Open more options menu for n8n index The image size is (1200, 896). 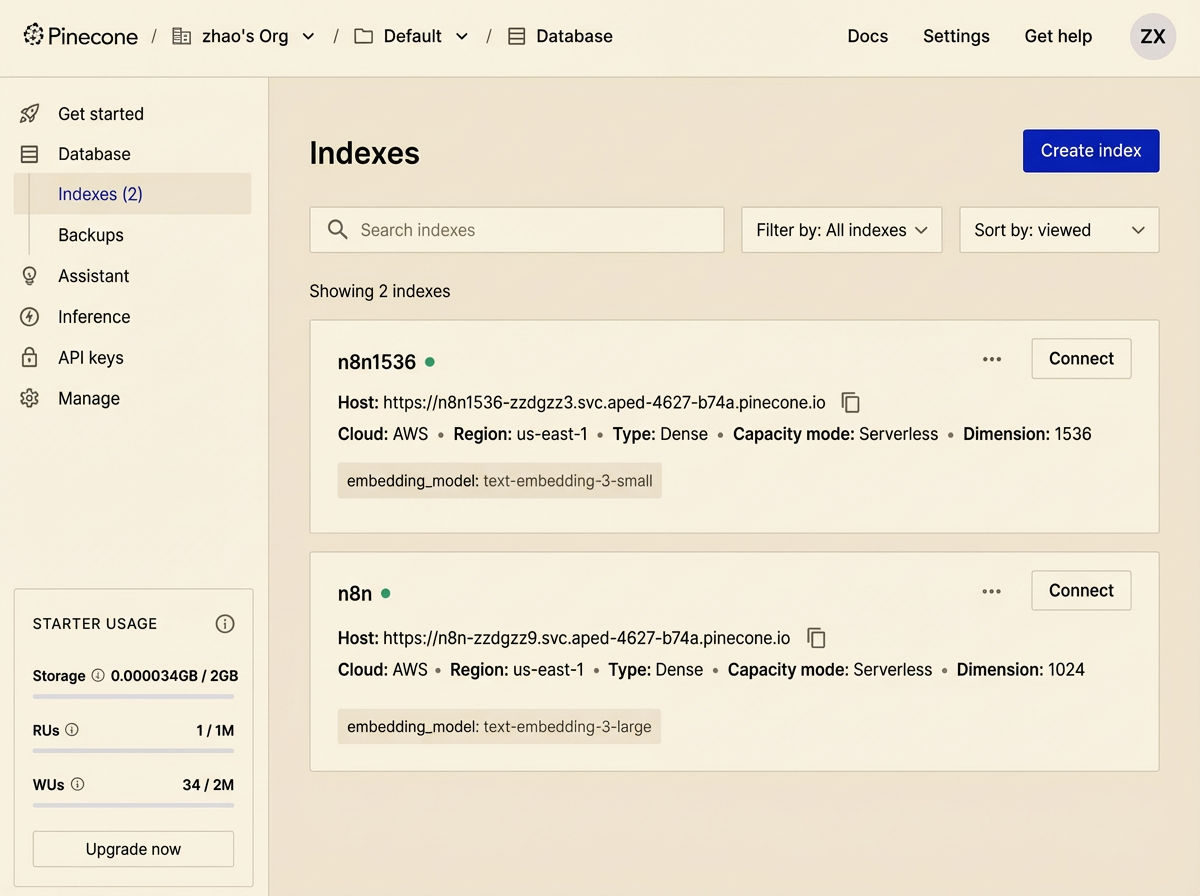991,591
